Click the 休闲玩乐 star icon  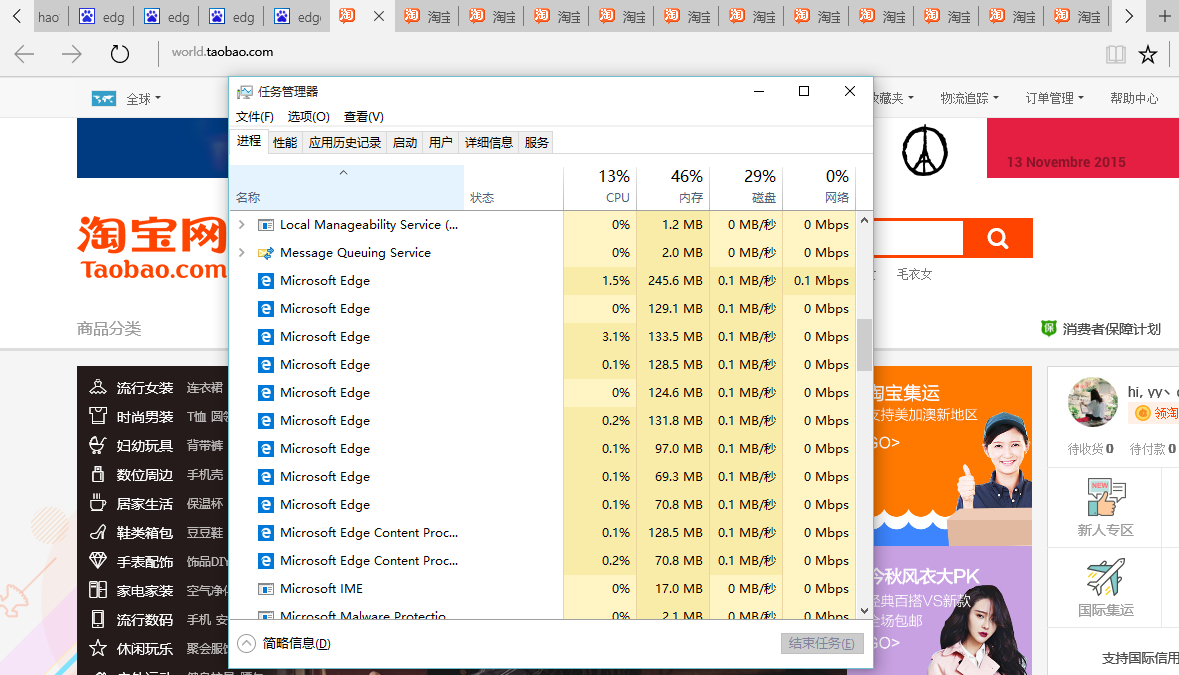click(98, 648)
